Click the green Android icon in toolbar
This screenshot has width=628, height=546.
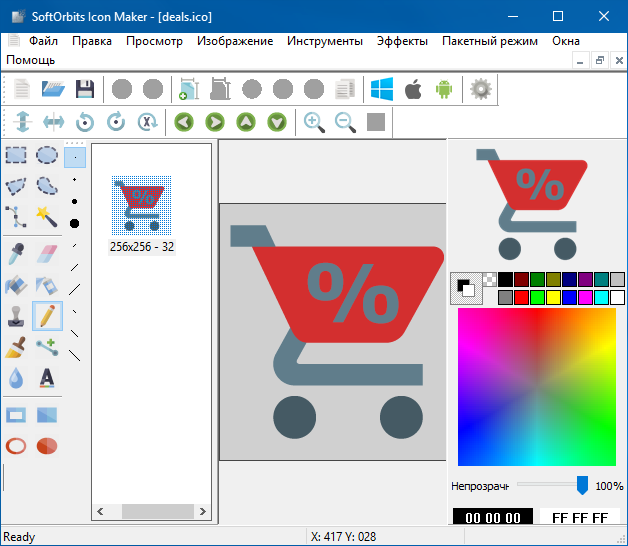pyautogui.click(x=443, y=90)
